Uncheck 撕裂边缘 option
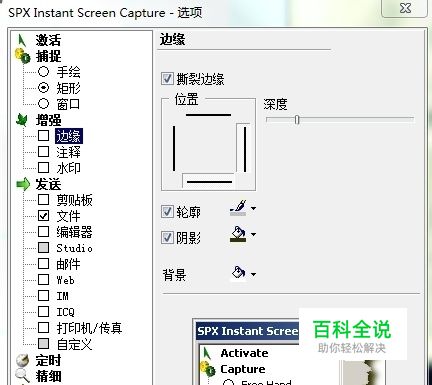The image size is (432, 385). [x=167, y=79]
